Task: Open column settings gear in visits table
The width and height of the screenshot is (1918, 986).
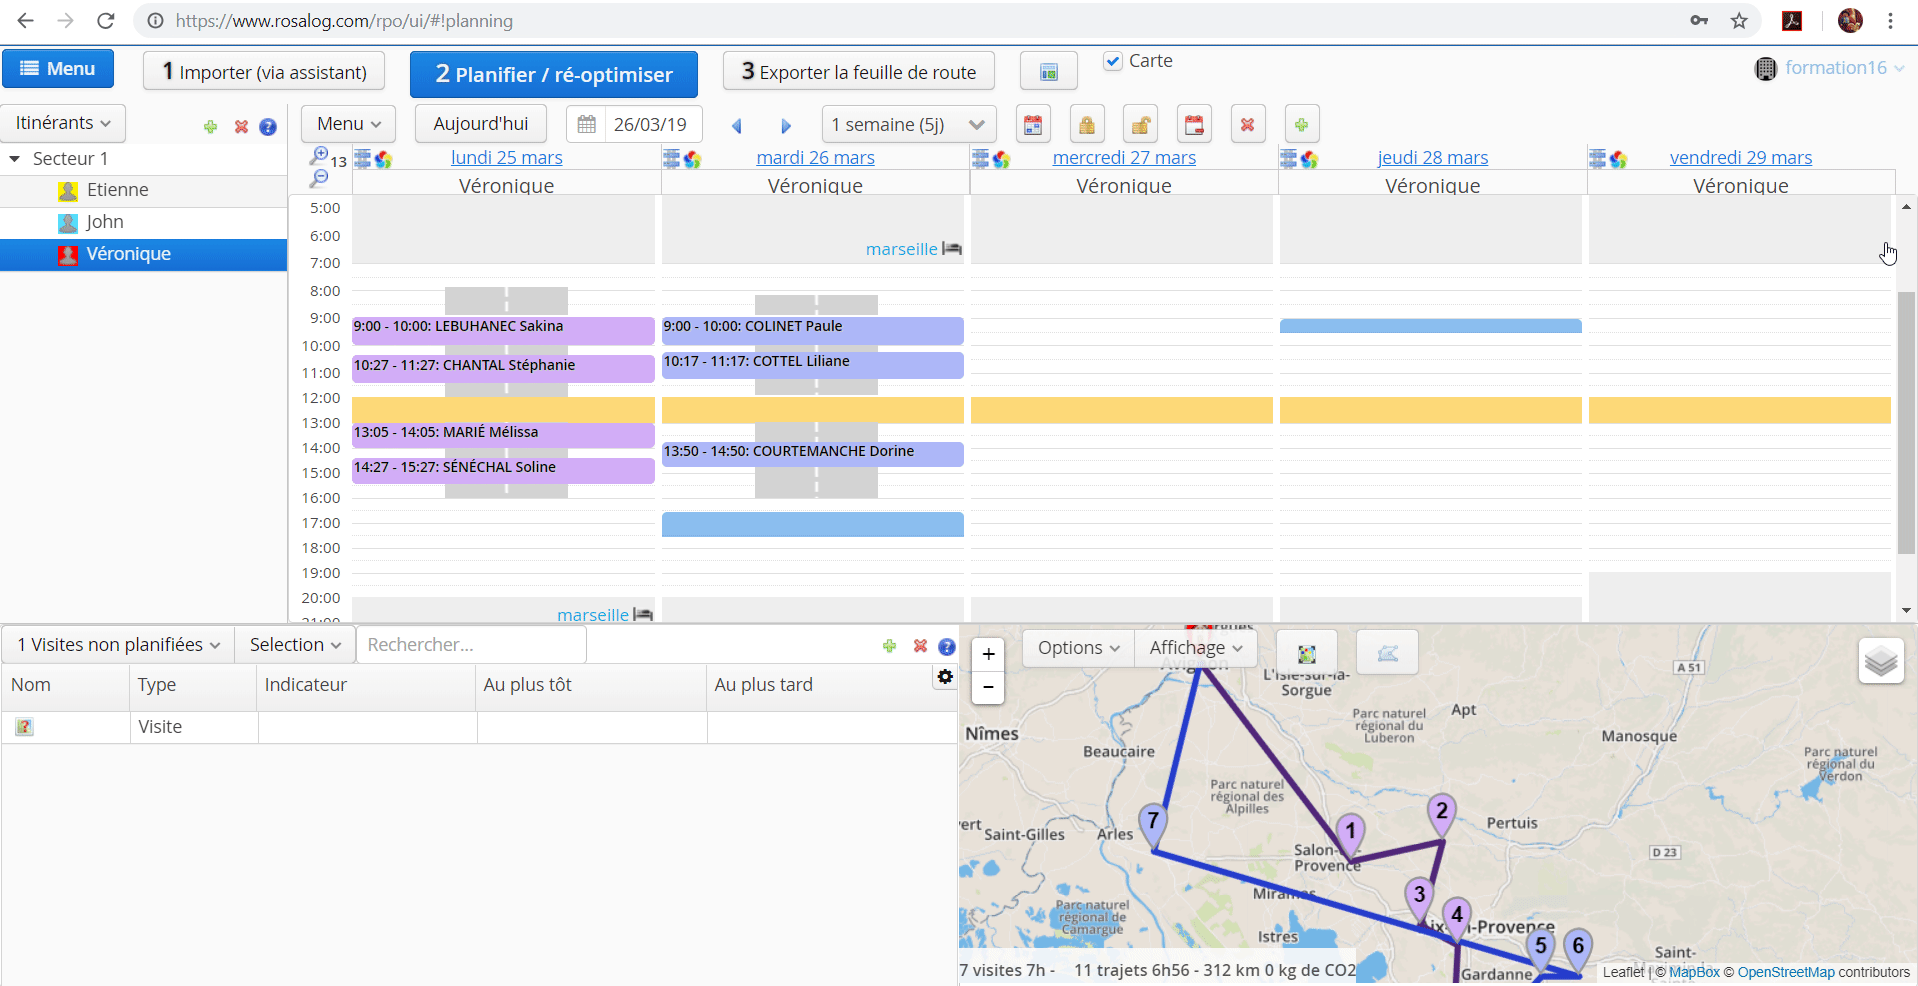Action: point(945,677)
